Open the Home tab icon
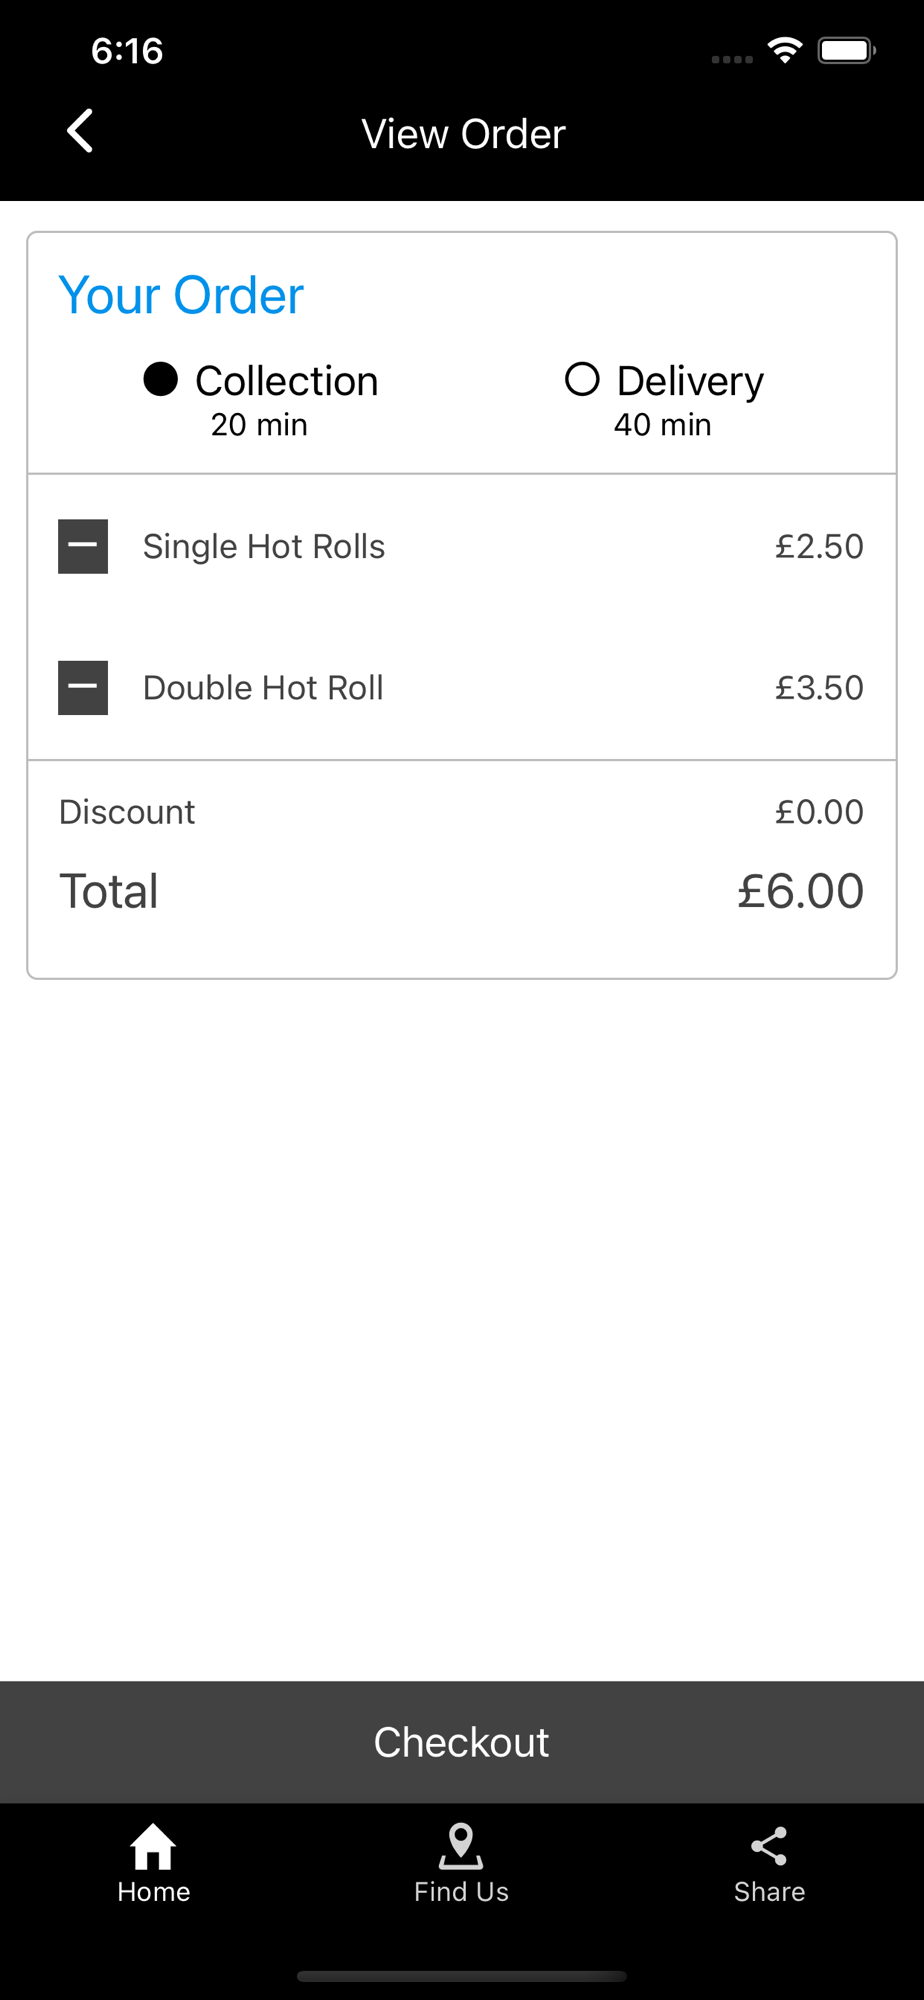Image resolution: width=924 pixels, height=2000 pixels. (x=153, y=1846)
